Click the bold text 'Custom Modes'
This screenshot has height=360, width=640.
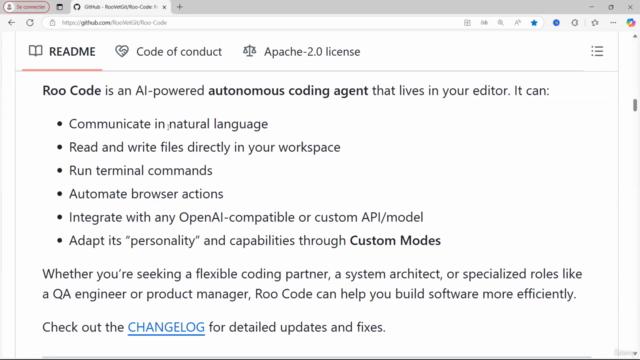click(x=395, y=240)
